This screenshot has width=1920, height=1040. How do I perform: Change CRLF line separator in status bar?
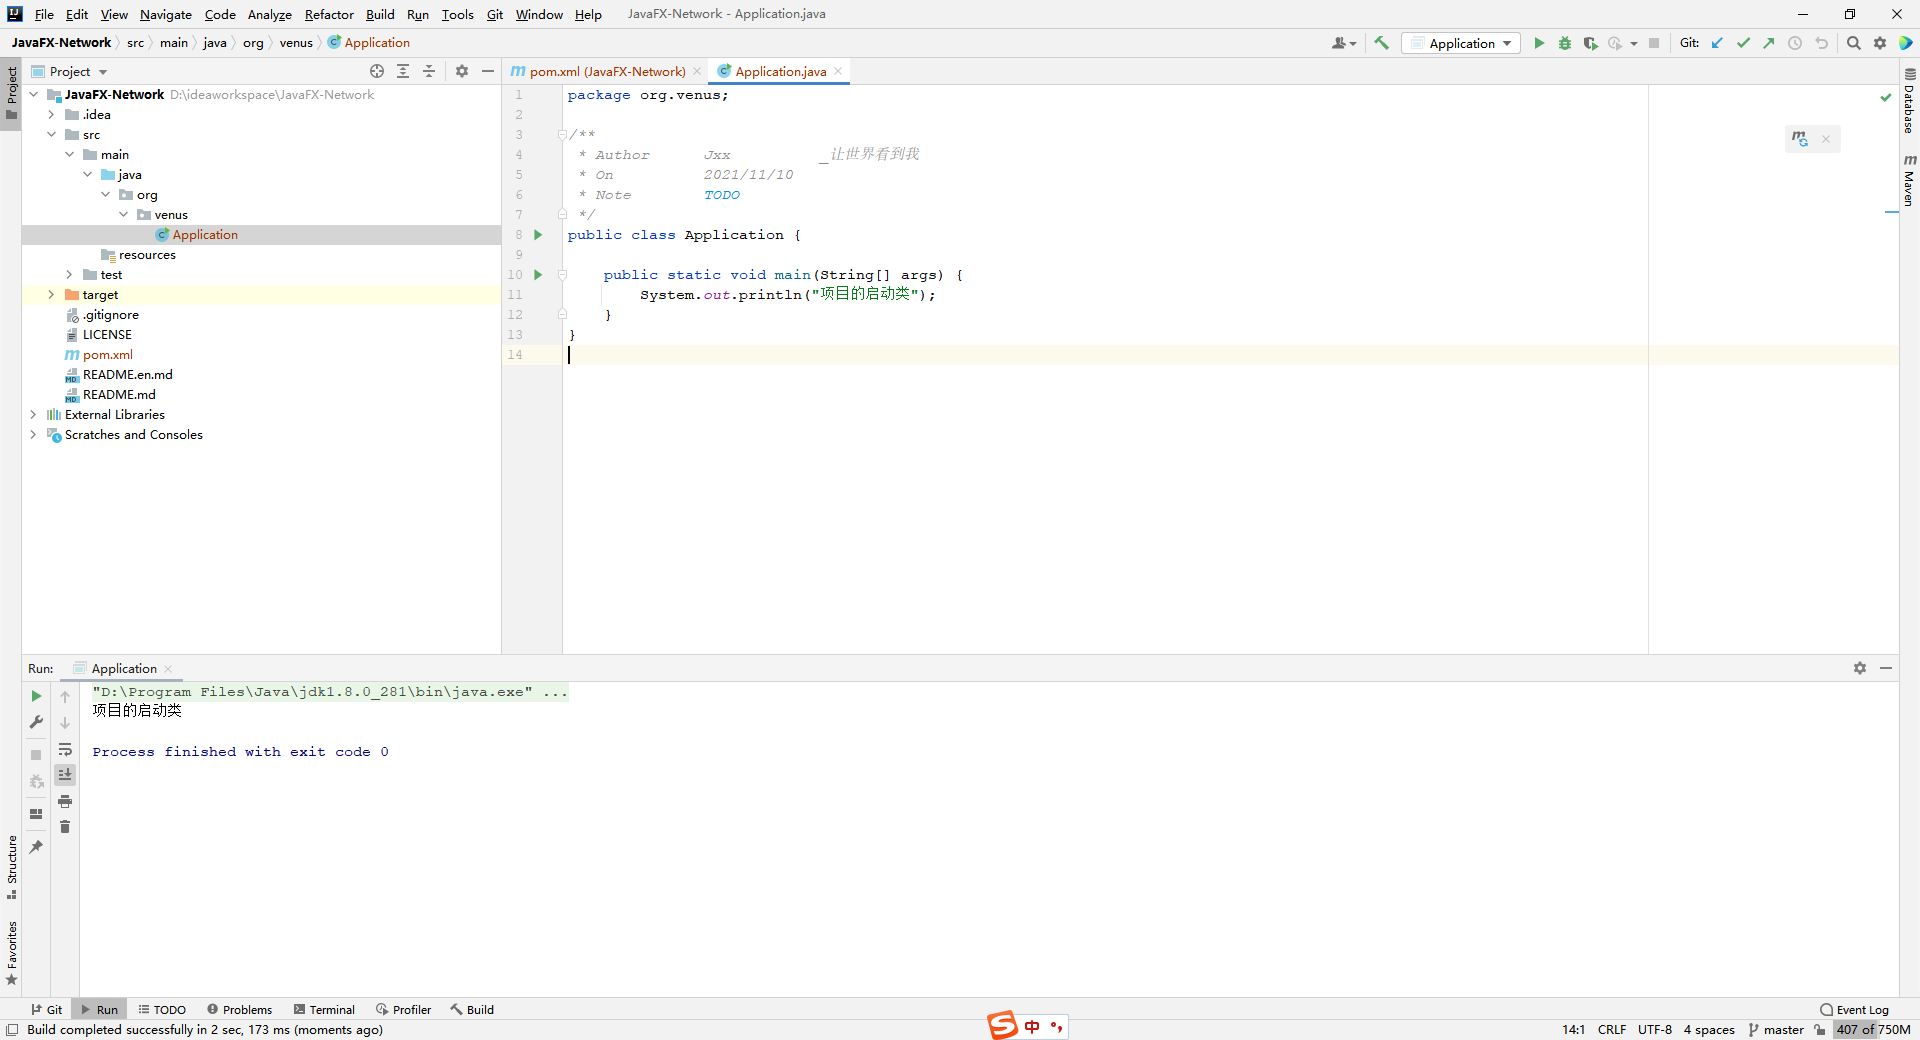click(1611, 1029)
